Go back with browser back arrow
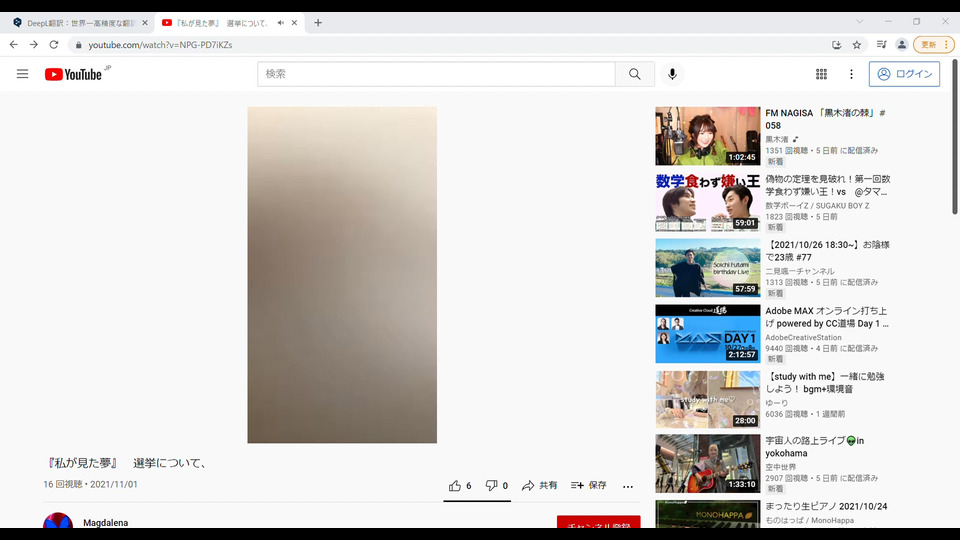 pos(13,45)
